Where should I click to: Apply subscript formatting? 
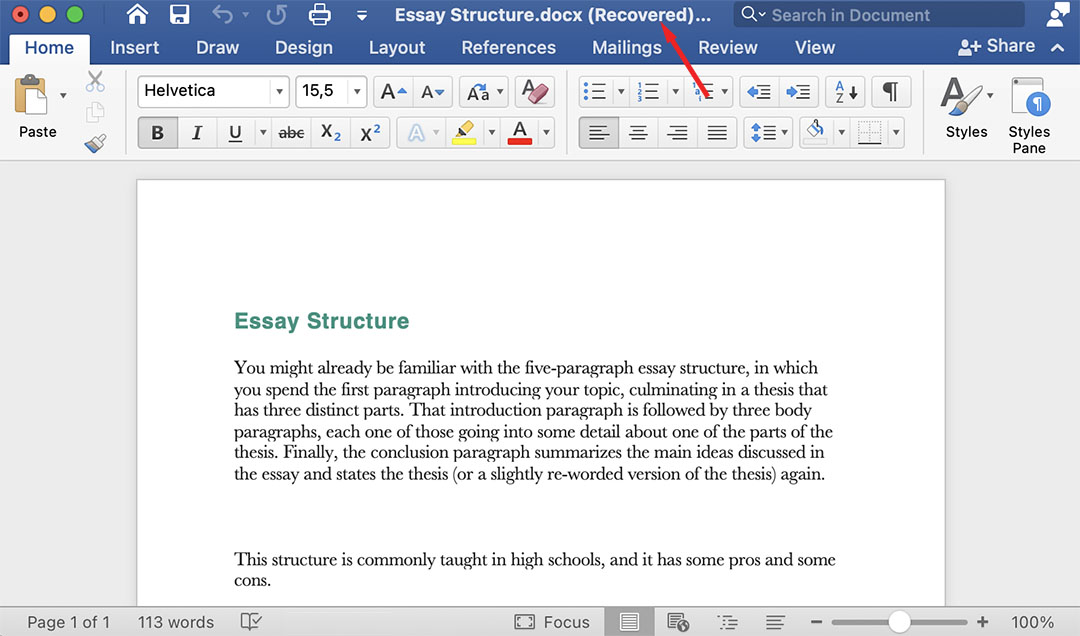pyautogui.click(x=331, y=132)
